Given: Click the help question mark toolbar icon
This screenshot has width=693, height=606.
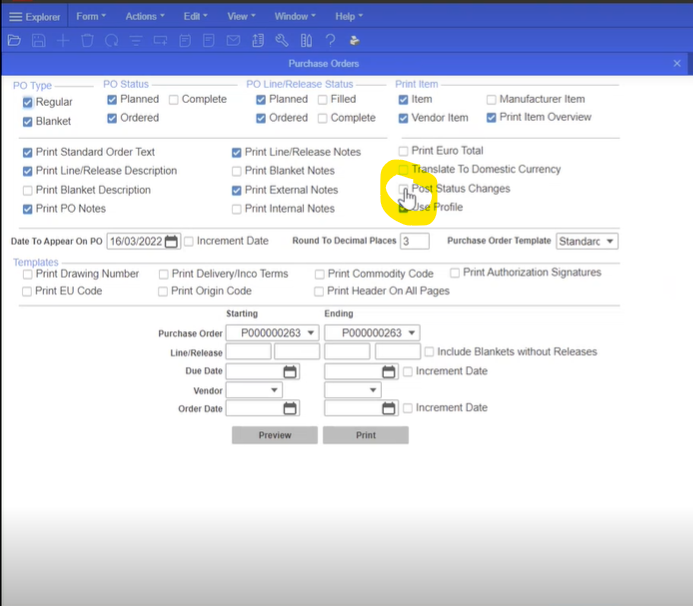Looking at the screenshot, I should (x=330, y=41).
